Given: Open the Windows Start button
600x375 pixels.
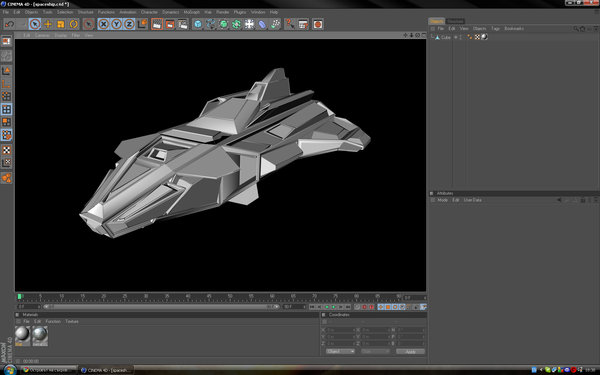Looking at the screenshot, I should click(9, 370).
